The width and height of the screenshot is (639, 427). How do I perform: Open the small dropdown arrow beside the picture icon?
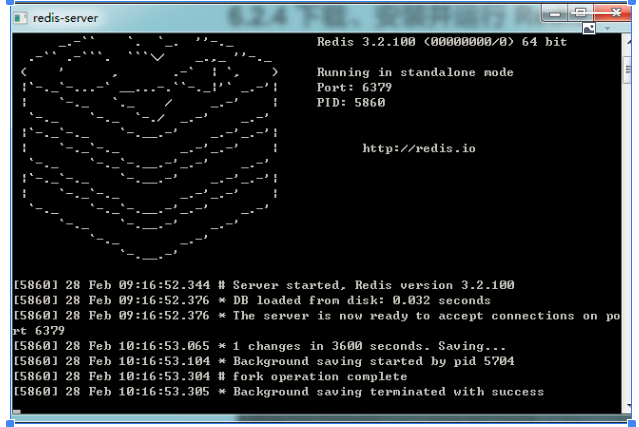(x=608, y=28)
